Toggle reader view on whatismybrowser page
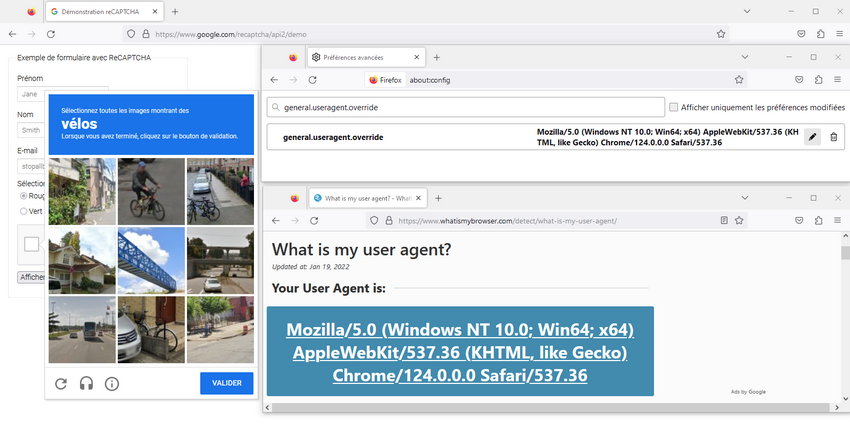Image resolution: width=850 pixels, height=432 pixels. 724,221
